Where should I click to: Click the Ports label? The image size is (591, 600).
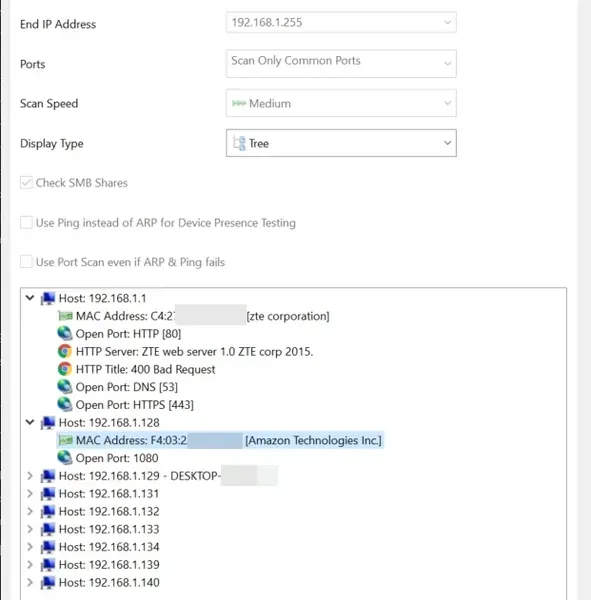(33, 64)
